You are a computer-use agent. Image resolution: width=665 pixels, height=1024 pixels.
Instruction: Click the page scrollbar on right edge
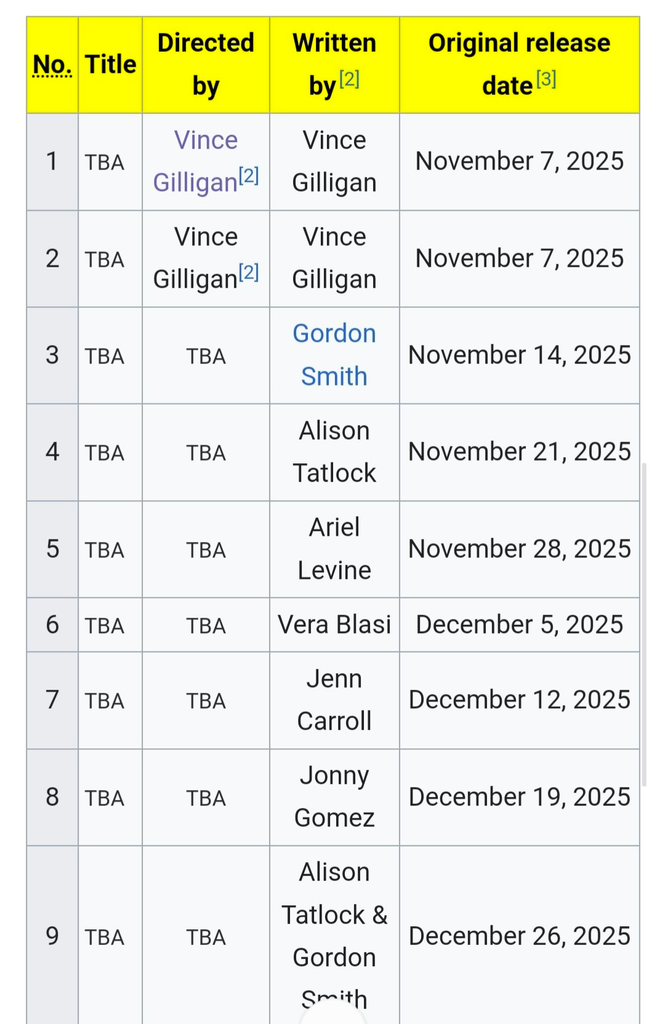click(x=645, y=624)
